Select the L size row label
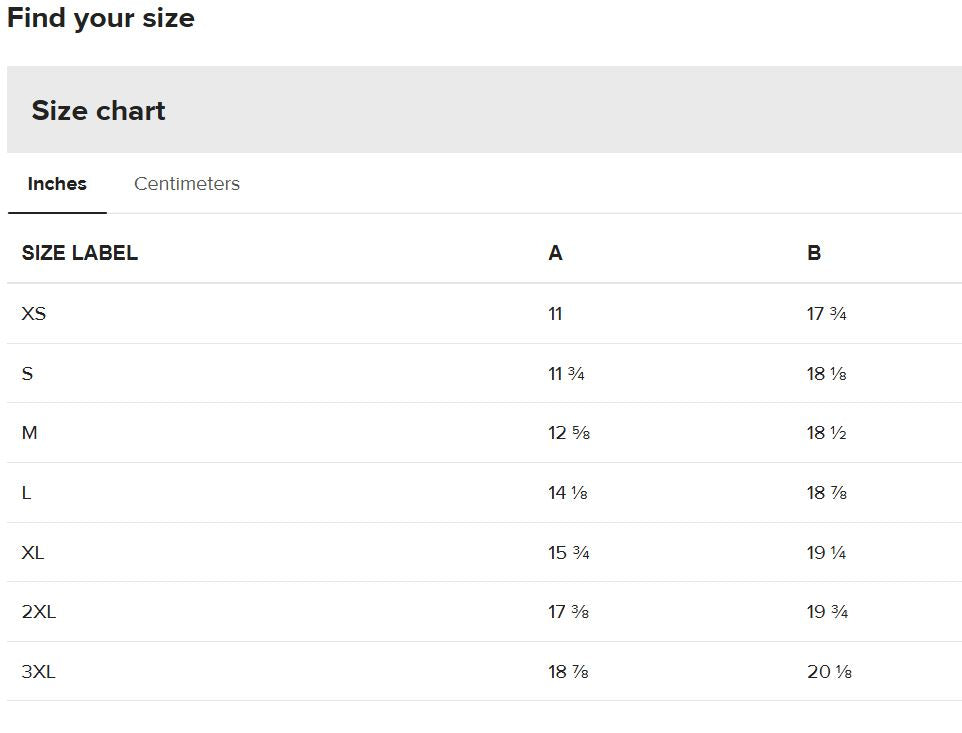The width and height of the screenshot is (962, 733). tap(26, 493)
